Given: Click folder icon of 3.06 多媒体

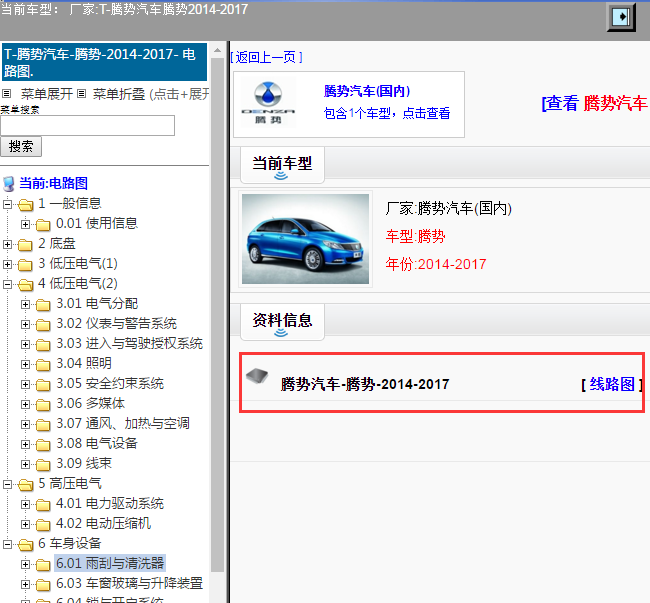Looking at the screenshot, I should (43, 404).
